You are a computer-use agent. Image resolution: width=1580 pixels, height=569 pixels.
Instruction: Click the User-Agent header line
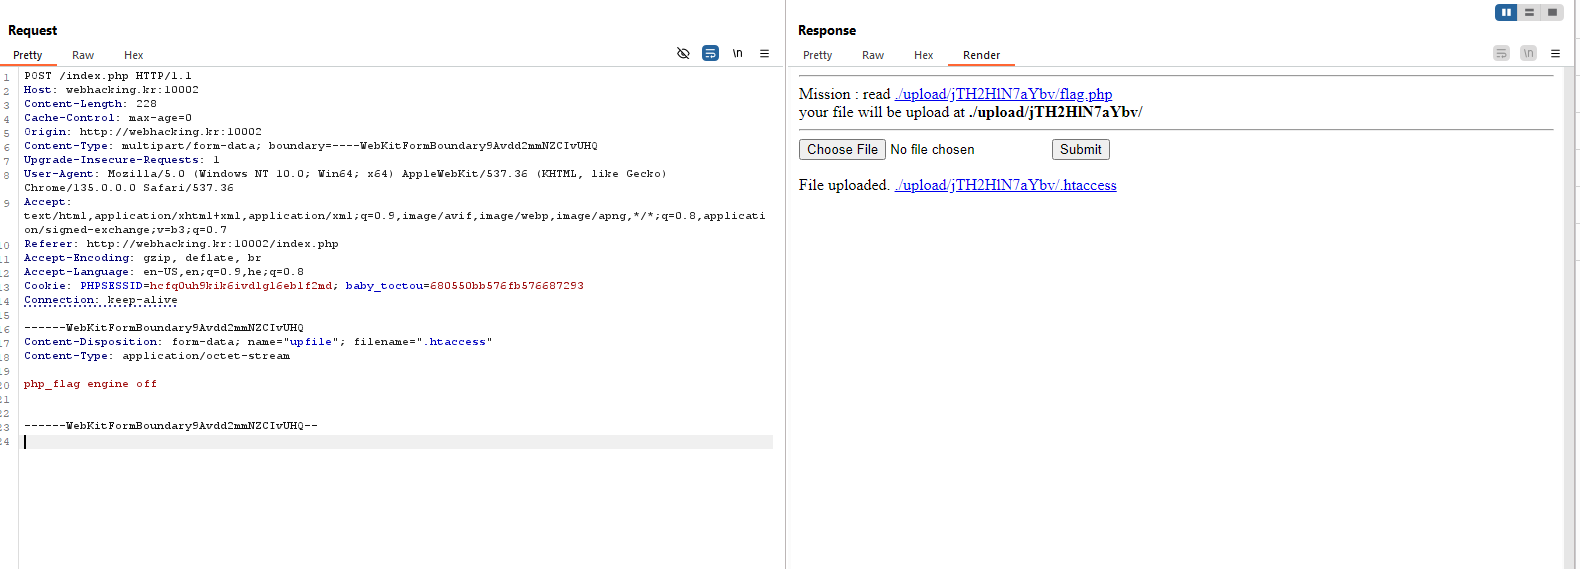pyautogui.click(x=345, y=181)
